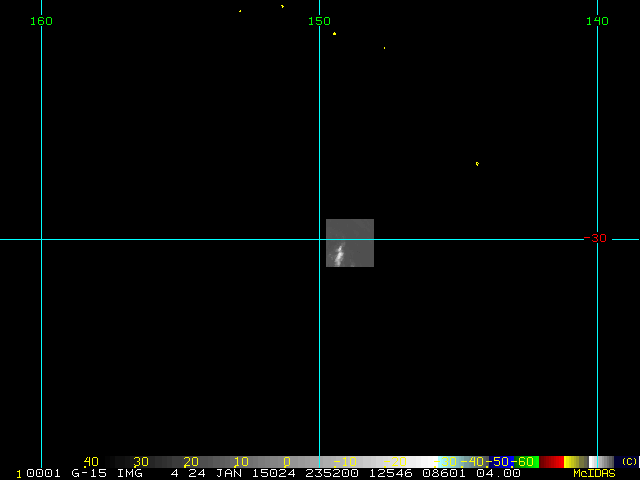Image resolution: width=640 pixels, height=480 pixels.
Task: Click the 0 mark on temperature scale
Action: tap(287, 462)
